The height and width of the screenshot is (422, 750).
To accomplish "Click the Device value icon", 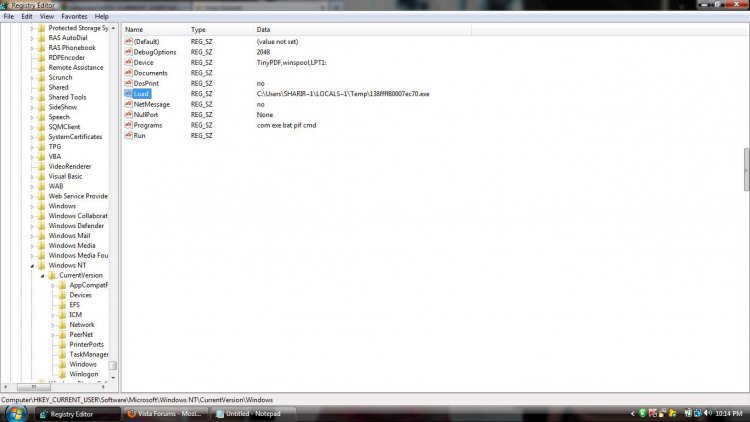I will point(128,63).
